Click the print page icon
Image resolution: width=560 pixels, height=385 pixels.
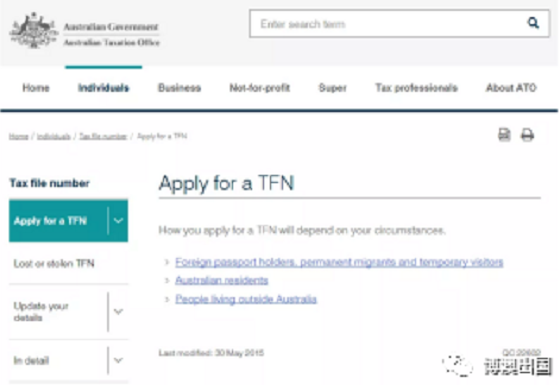527,135
